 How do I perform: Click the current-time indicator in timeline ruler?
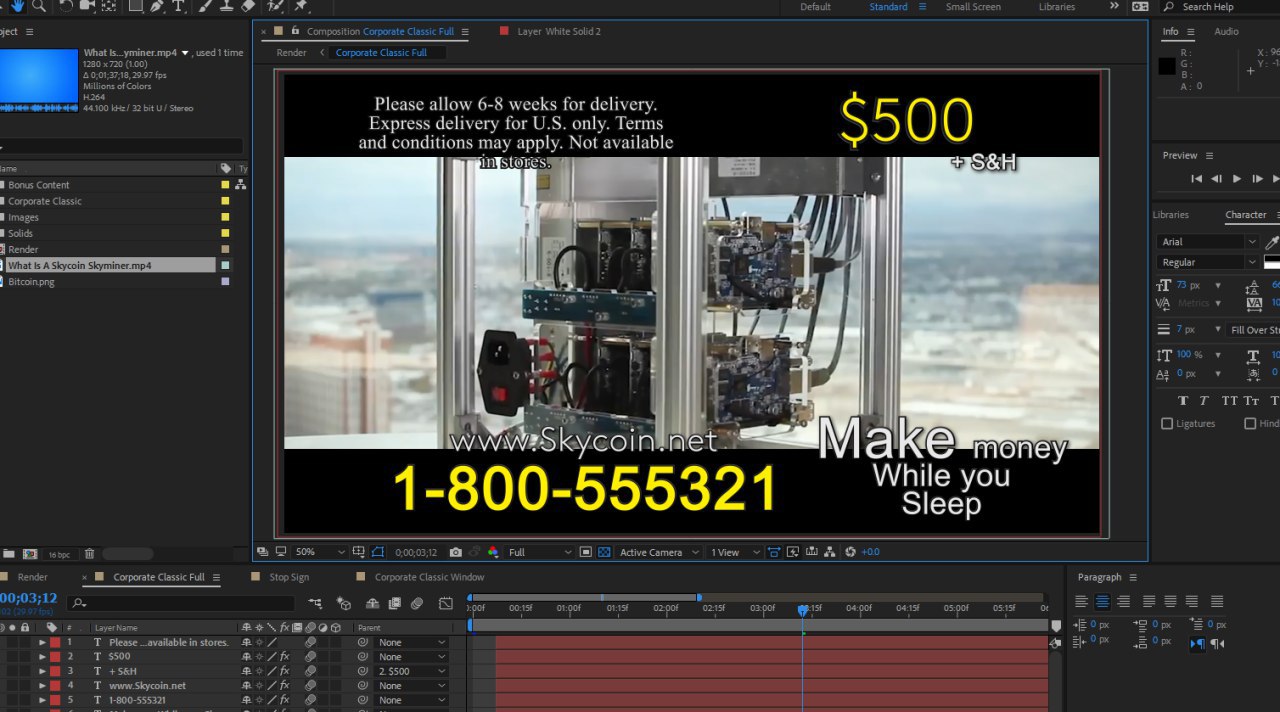(802, 609)
